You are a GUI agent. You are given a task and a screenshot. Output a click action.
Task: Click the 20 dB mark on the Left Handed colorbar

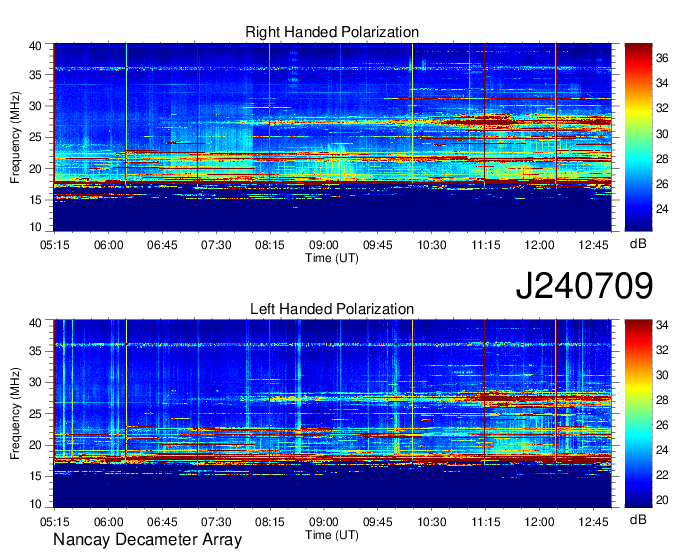[662, 500]
